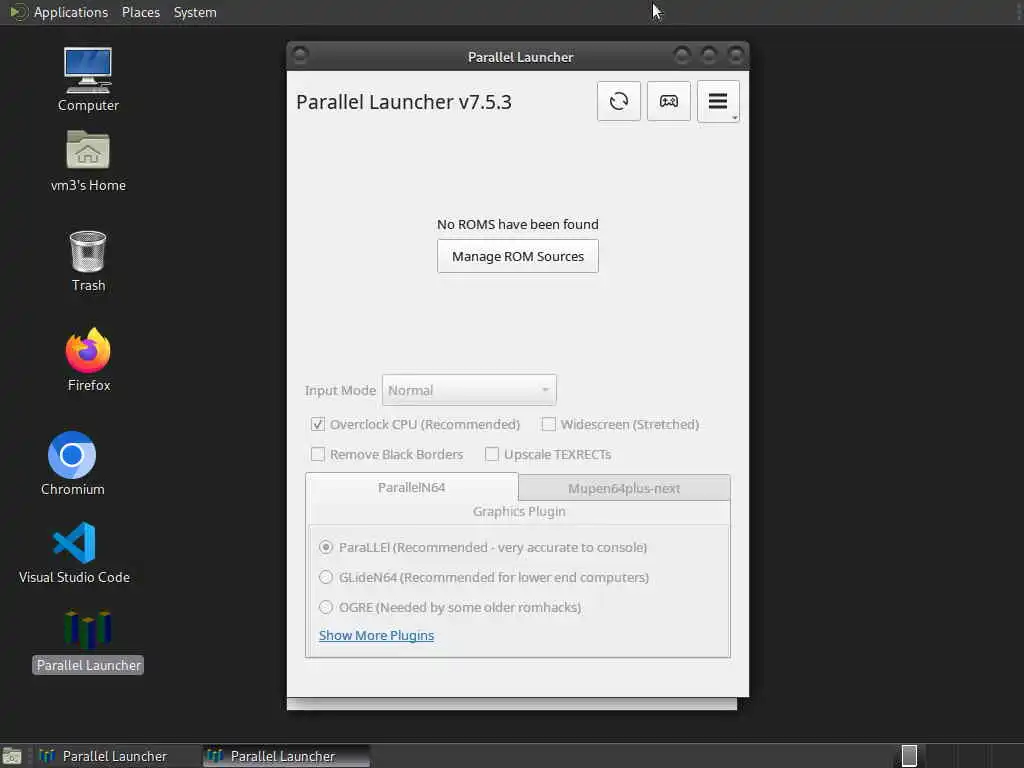The image size is (1024, 768).
Task: Switch to the ParallelN64 tab
Action: click(411, 487)
